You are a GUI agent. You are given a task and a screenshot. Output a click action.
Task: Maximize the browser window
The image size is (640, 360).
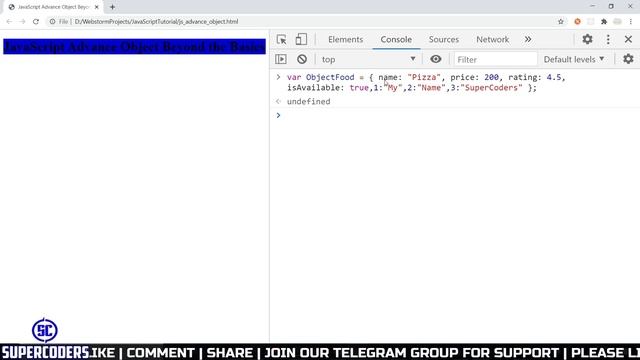(x=611, y=6)
